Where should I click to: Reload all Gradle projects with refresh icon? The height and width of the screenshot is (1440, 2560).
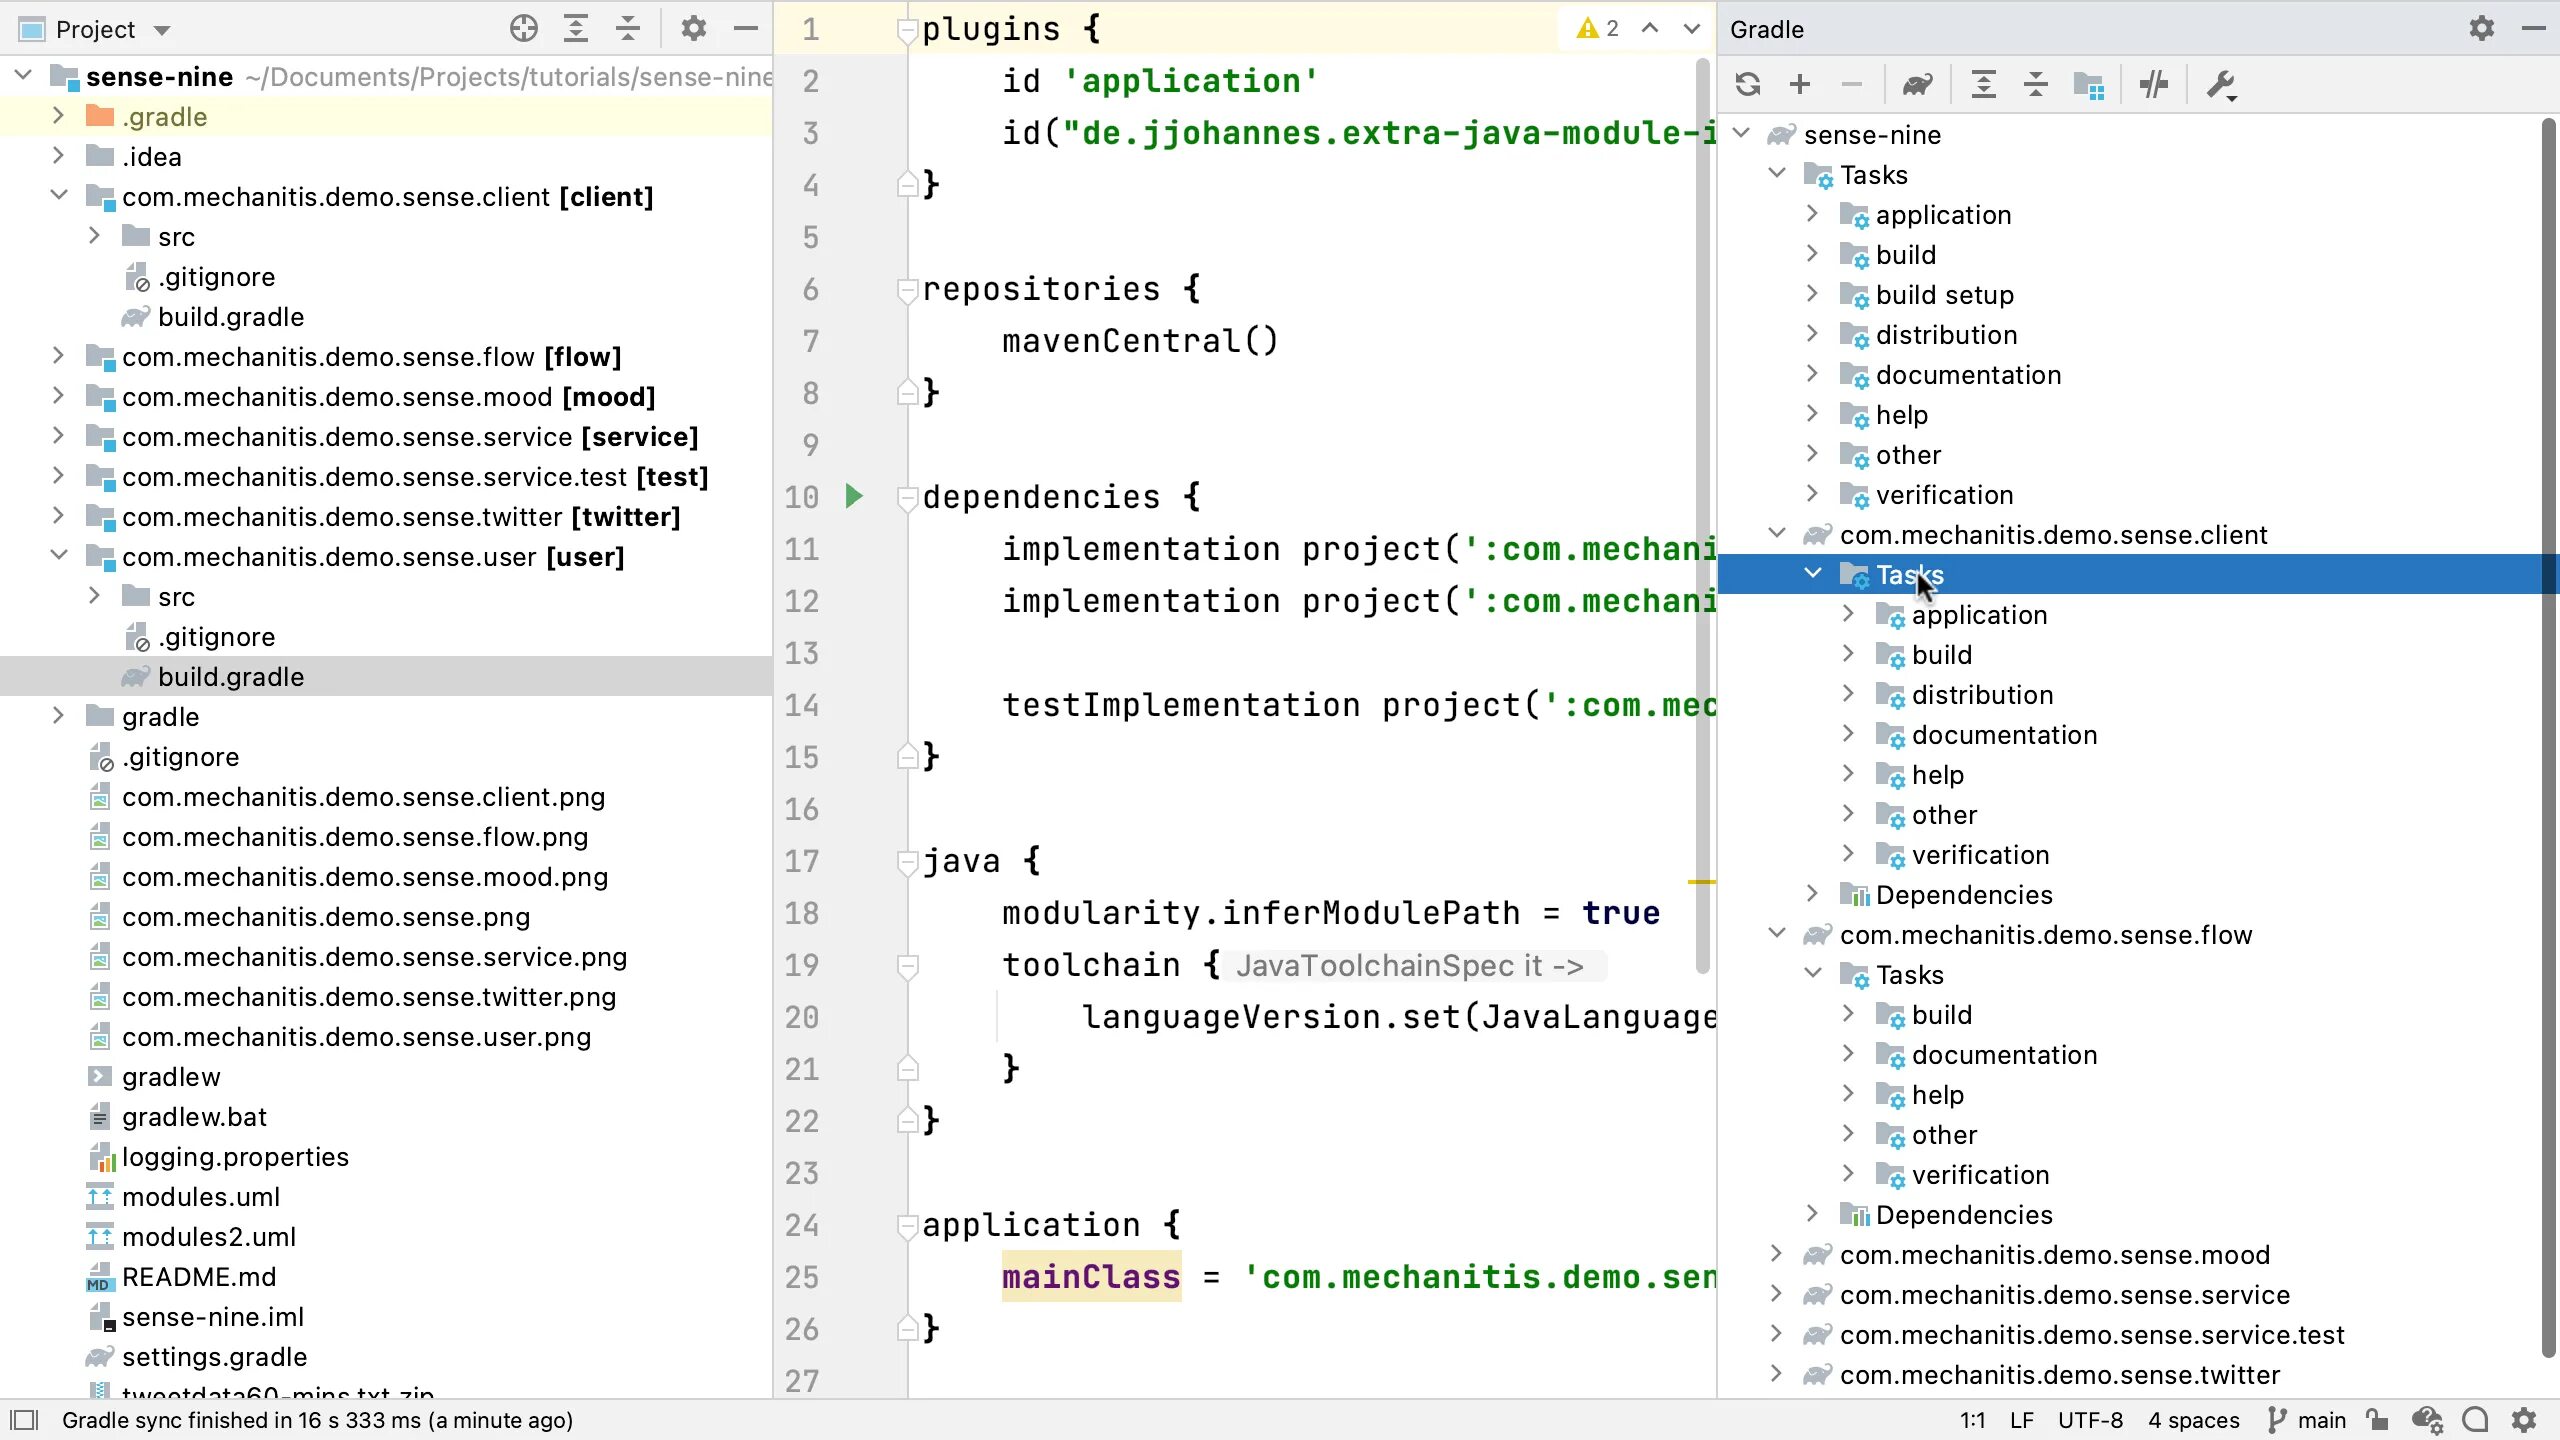point(1747,84)
